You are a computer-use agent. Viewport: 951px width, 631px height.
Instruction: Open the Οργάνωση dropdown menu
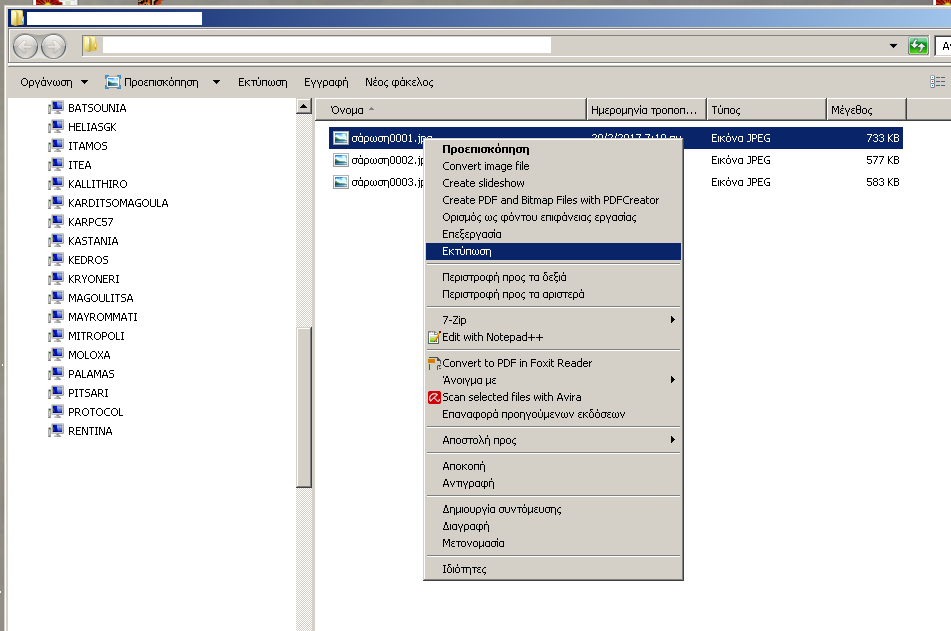coord(54,82)
